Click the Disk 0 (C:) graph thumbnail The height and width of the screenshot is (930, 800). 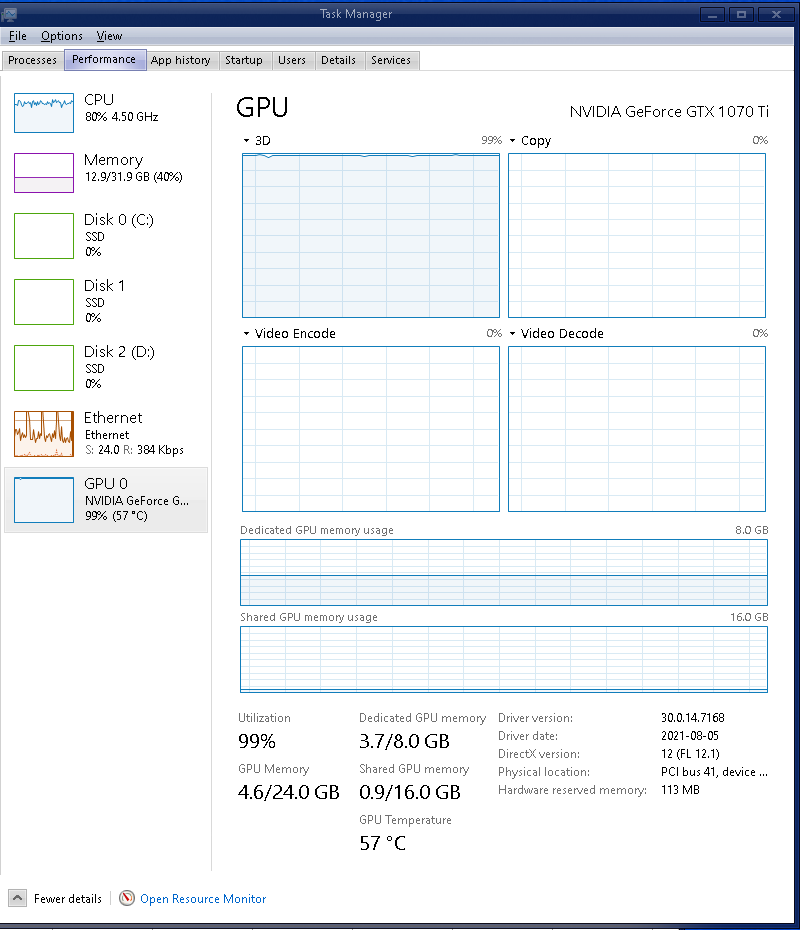pyautogui.click(x=44, y=236)
